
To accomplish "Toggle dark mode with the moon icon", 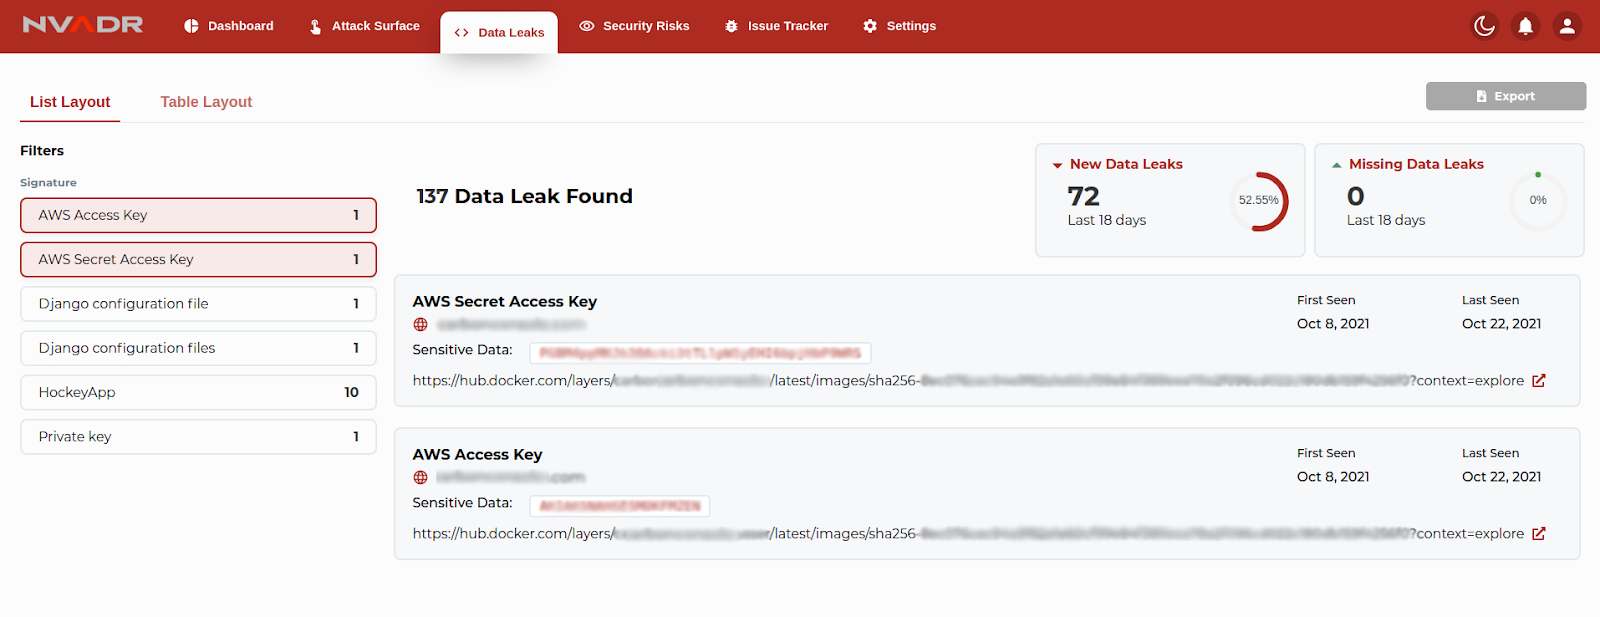I will tap(1484, 26).
